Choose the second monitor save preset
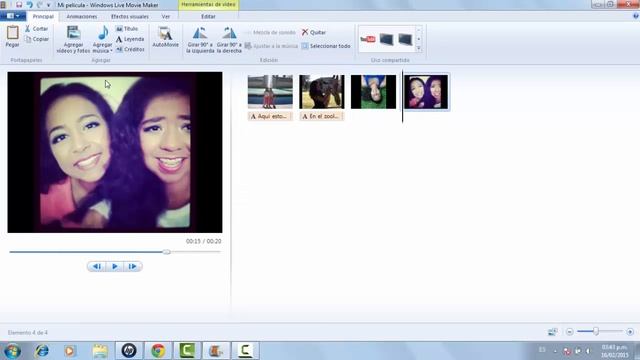The image size is (640, 360). (x=405, y=39)
